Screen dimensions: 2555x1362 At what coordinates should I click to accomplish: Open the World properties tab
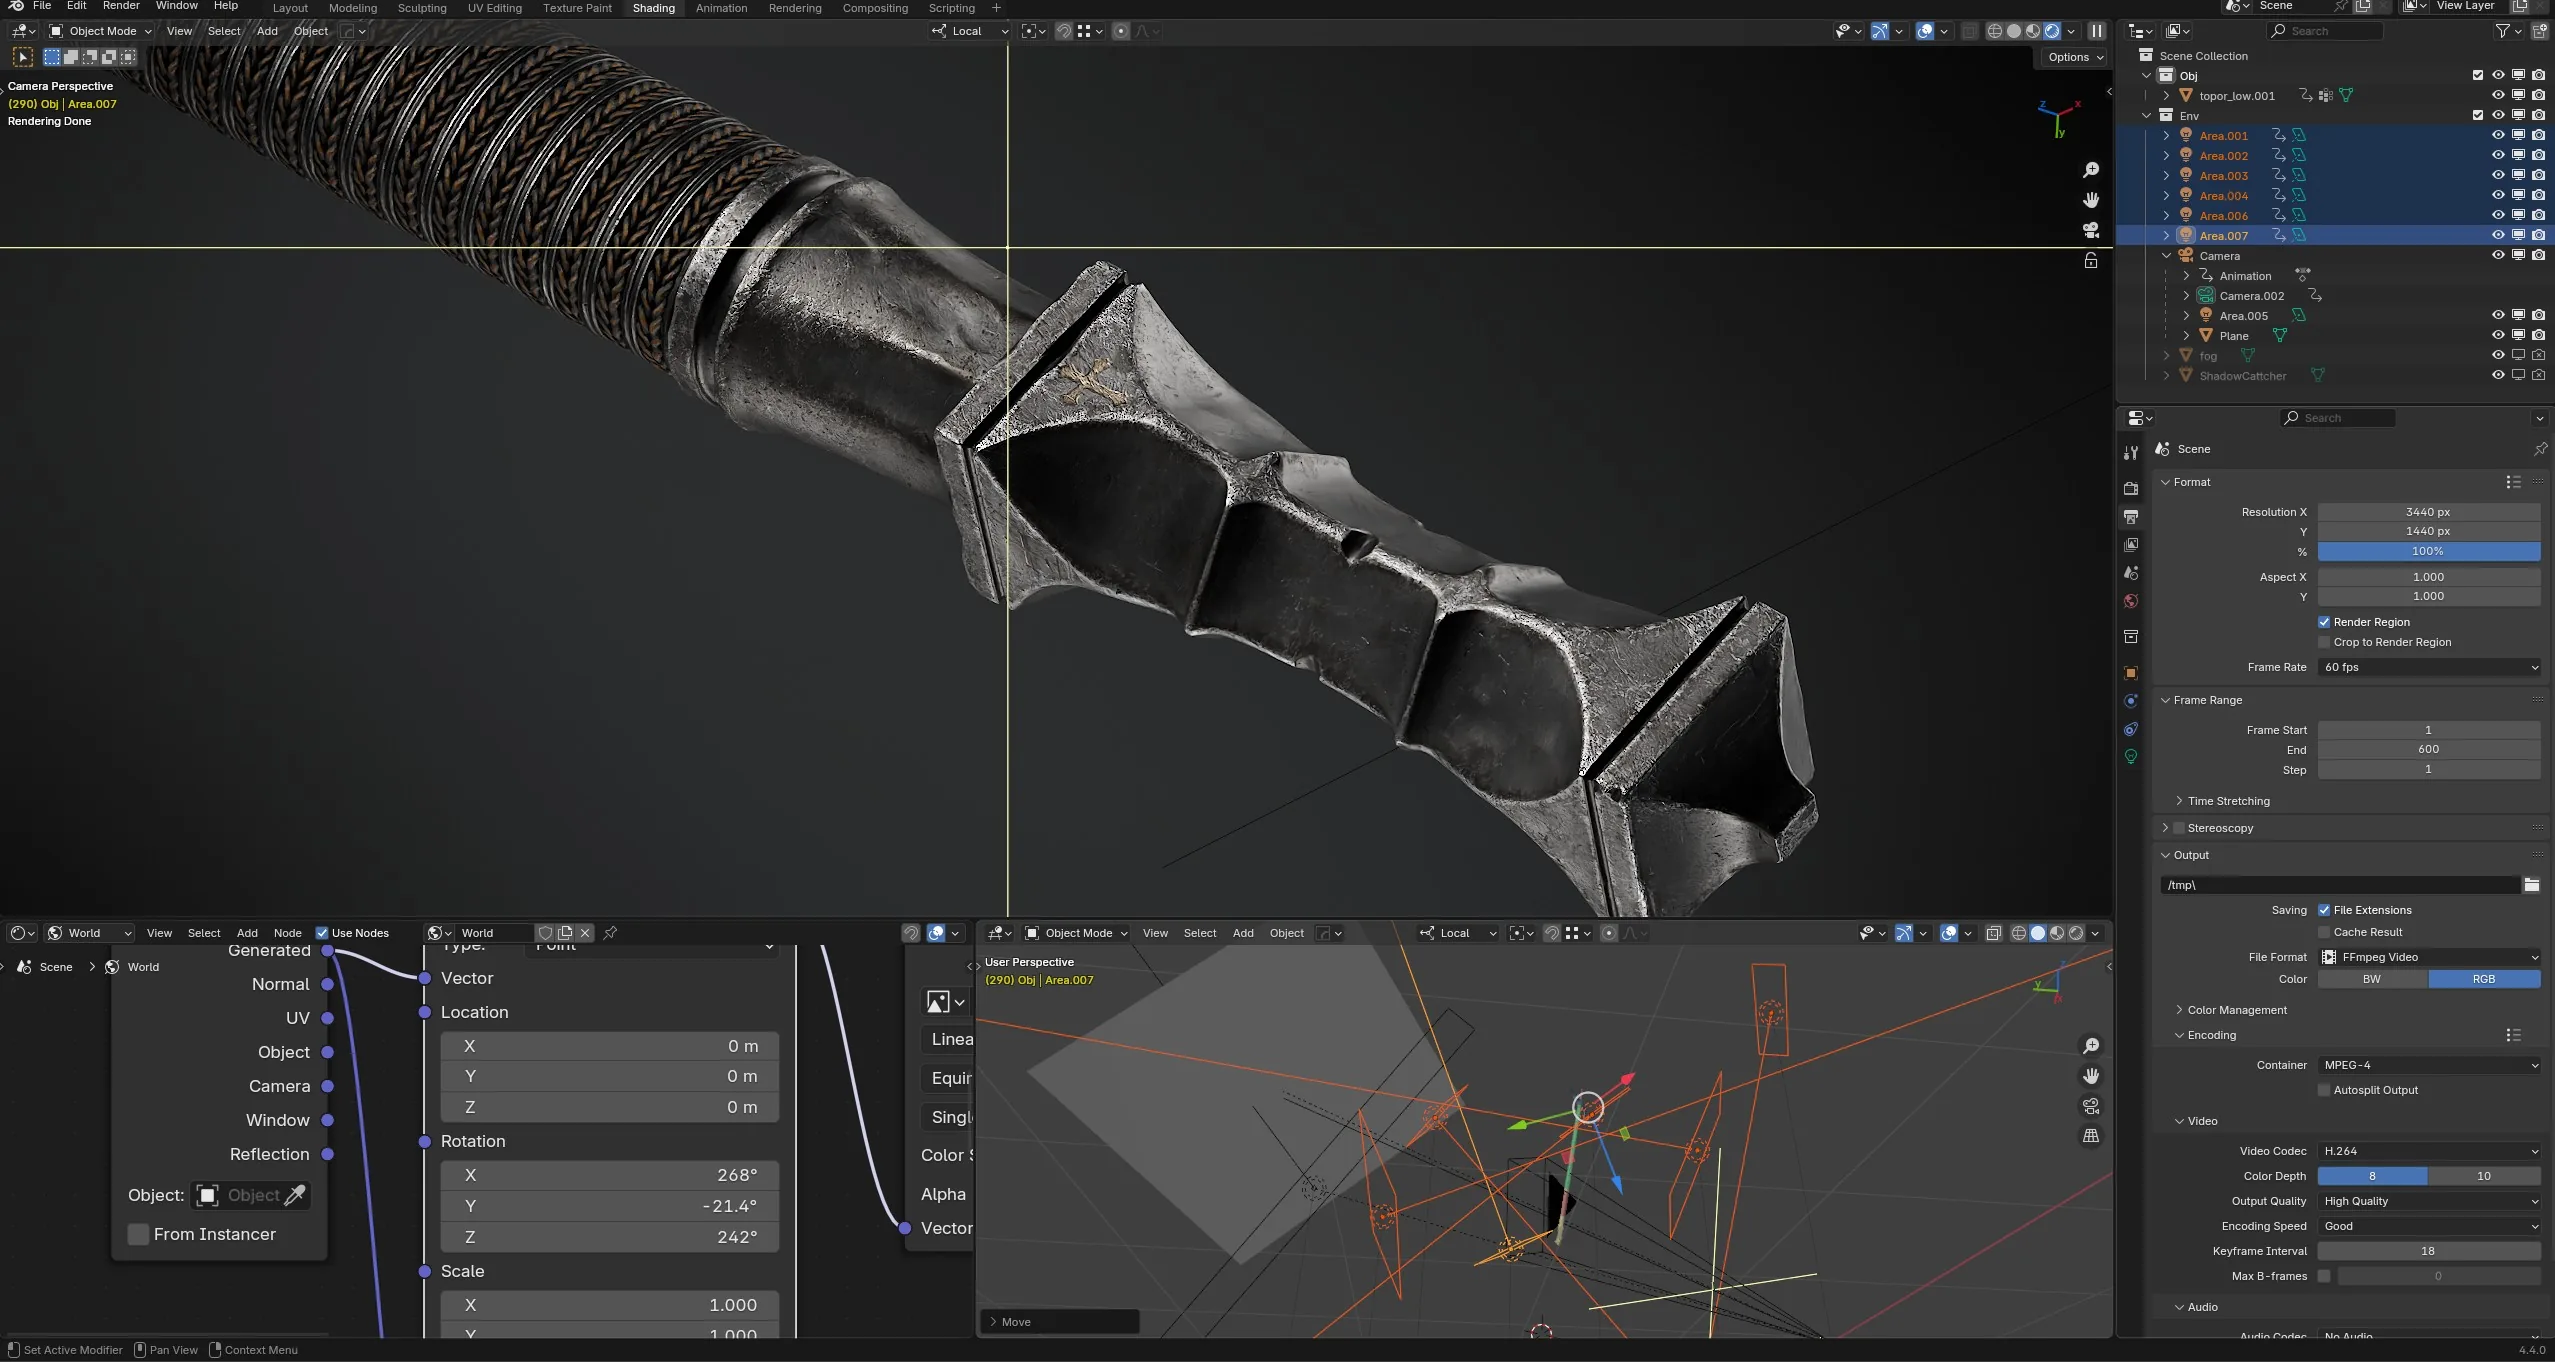(x=2131, y=601)
